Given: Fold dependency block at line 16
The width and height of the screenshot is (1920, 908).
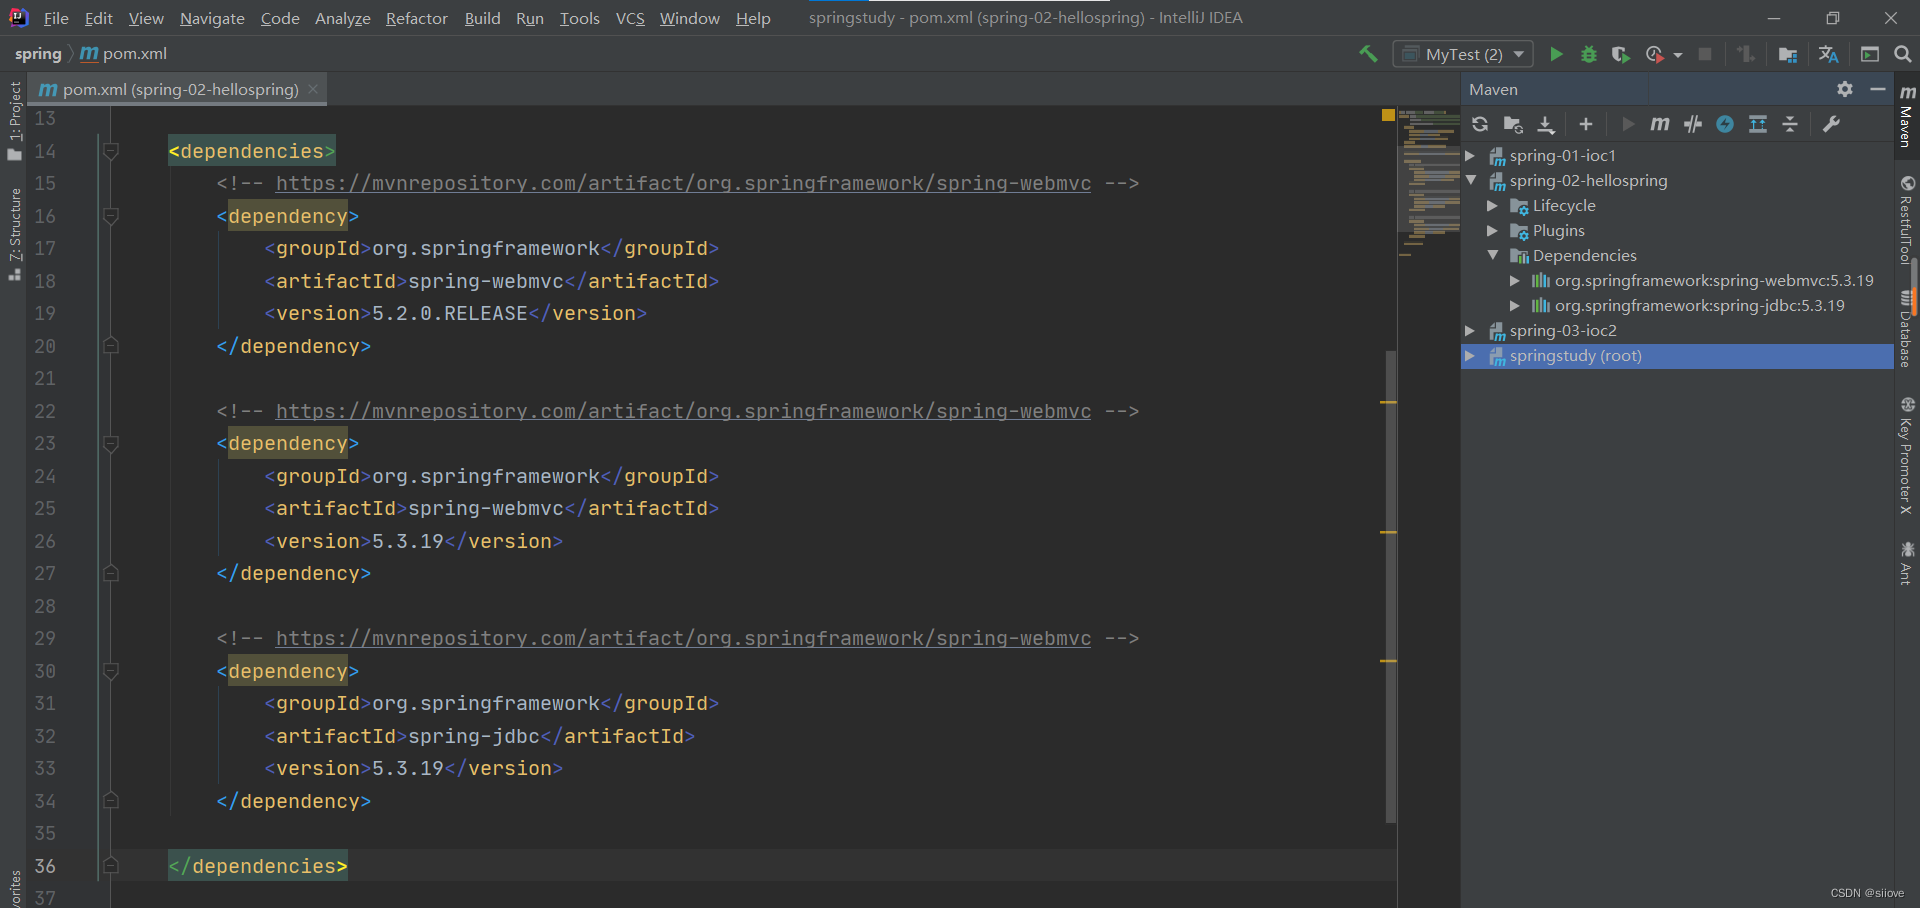Looking at the screenshot, I should tap(111, 216).
